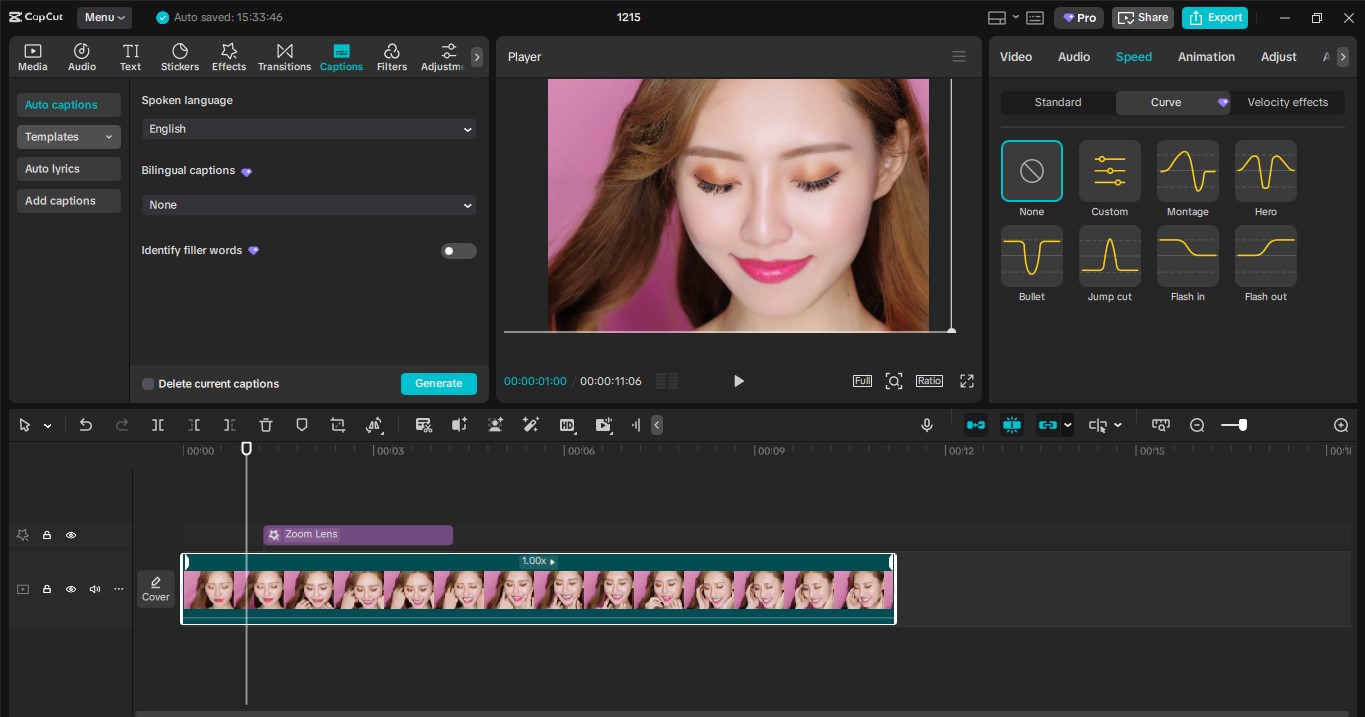Open the Filters panel
The image size is (1365, 717).
[391, 56]
